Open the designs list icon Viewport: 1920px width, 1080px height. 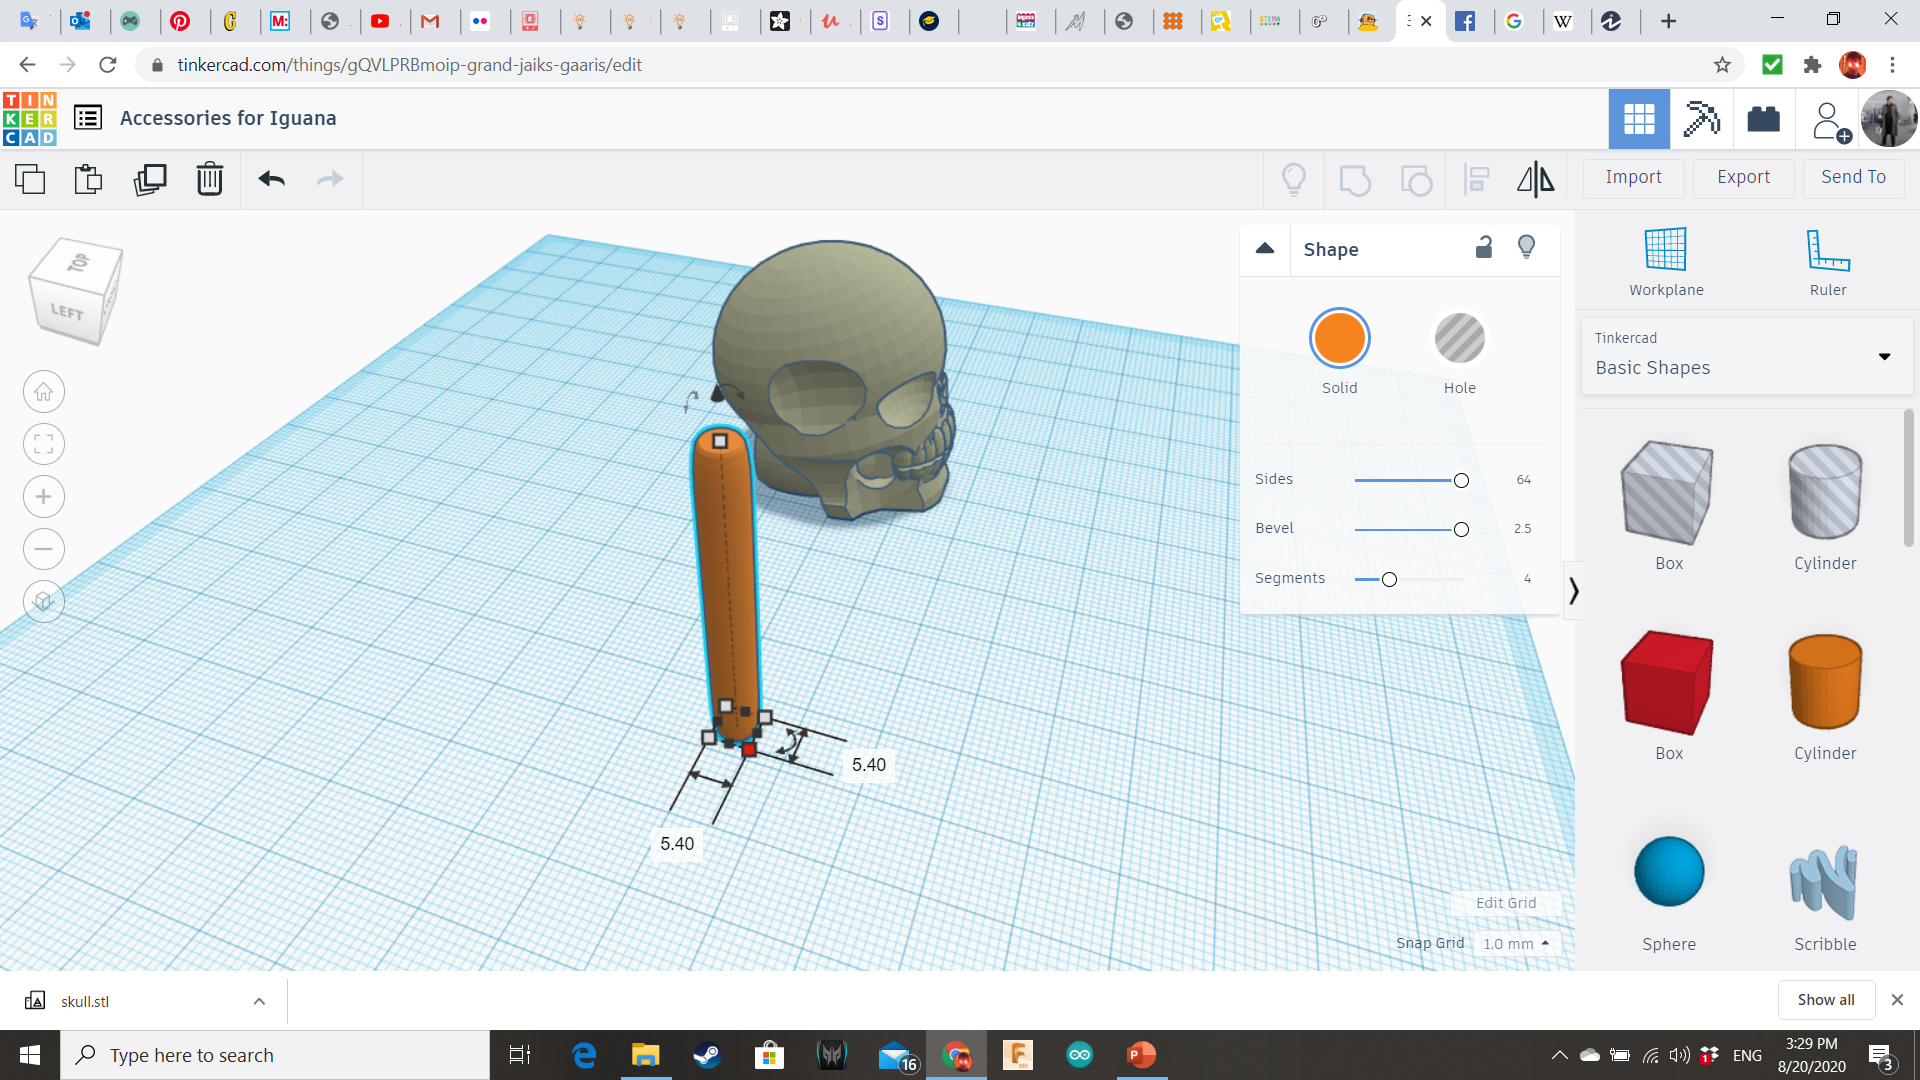click(88, 118)
